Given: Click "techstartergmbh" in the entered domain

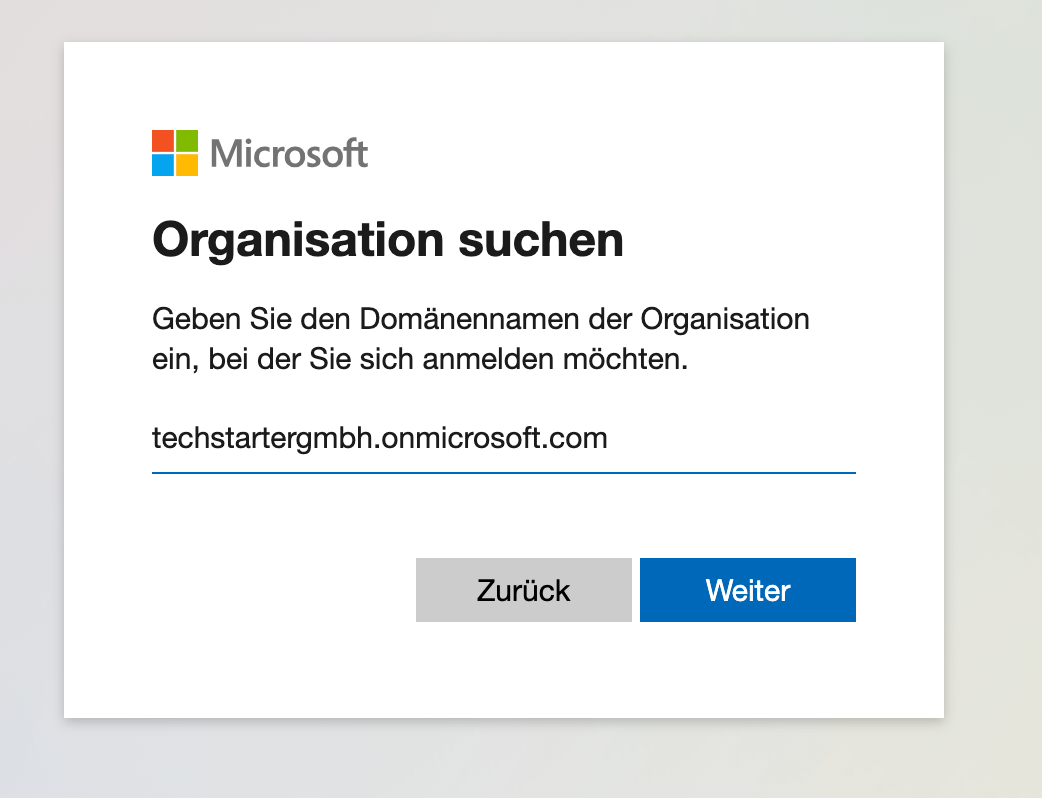Looking at the screenshot, I should pyautogui.click(x=265, y=439).
